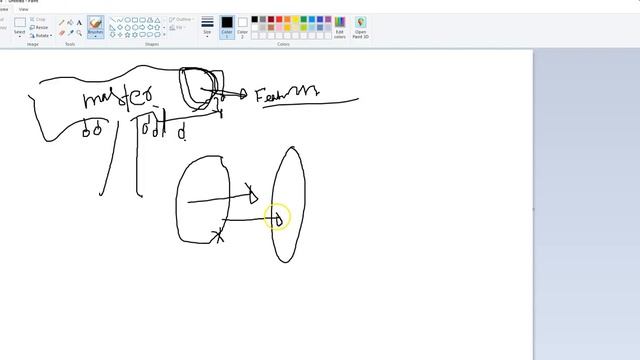Open the Select tool dropdown arrow

coord(20,36)
